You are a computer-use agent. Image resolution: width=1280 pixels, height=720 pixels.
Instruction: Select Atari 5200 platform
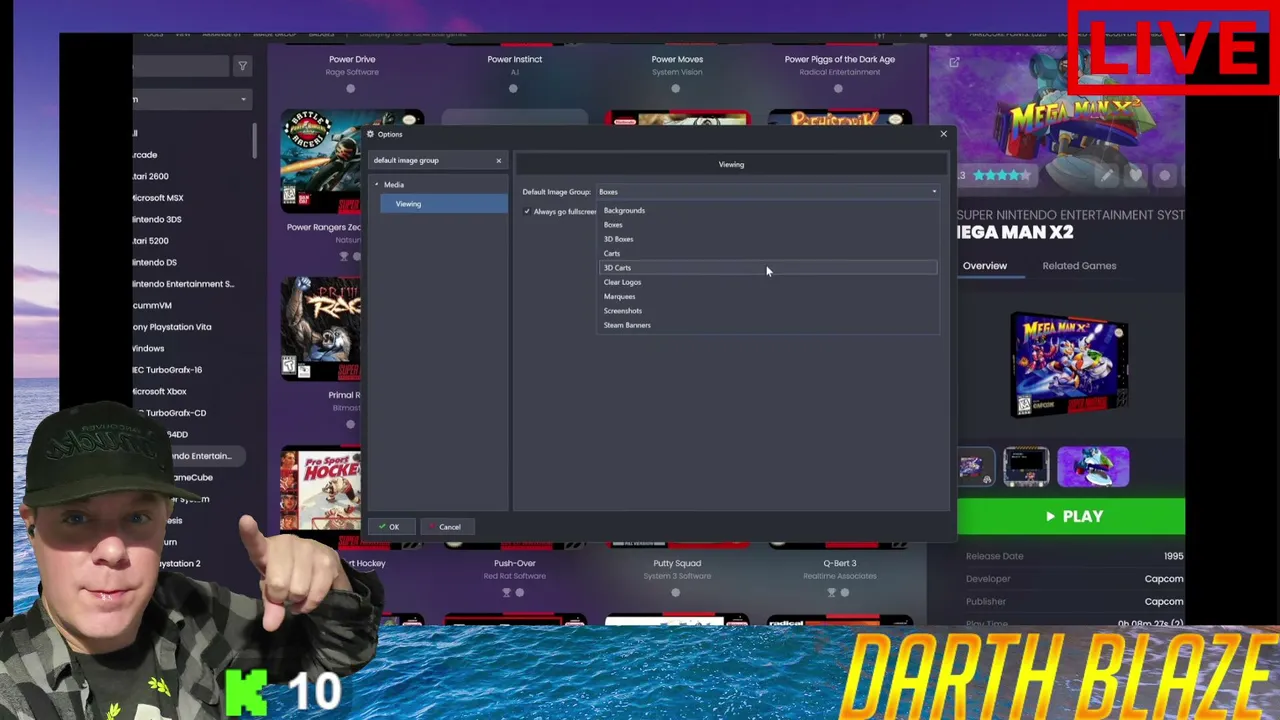point(150,241)
